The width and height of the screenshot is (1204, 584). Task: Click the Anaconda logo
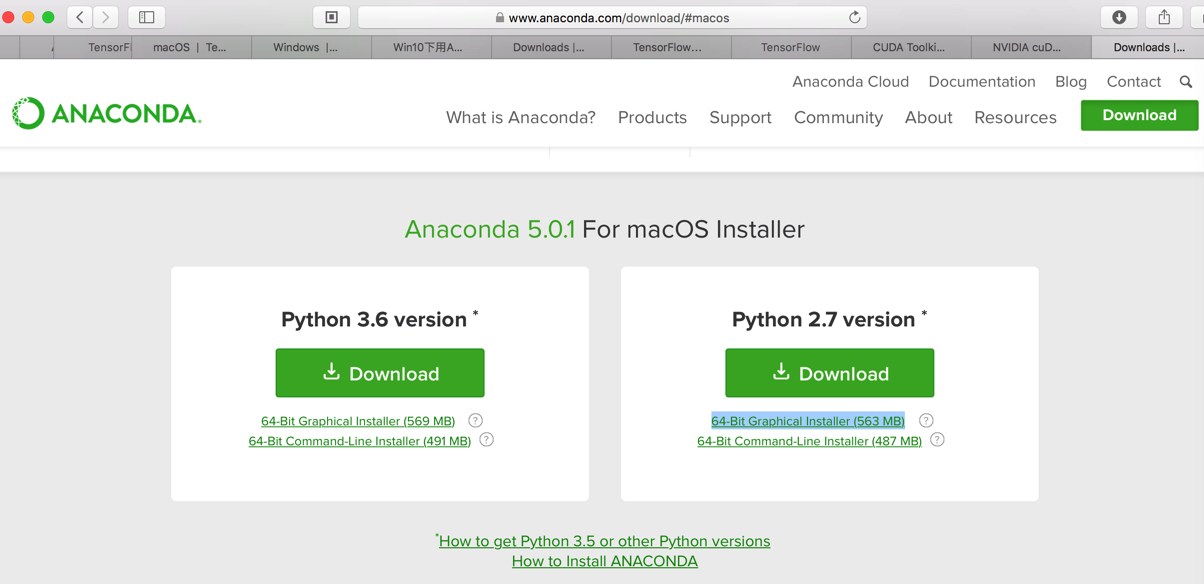[107, 114]
